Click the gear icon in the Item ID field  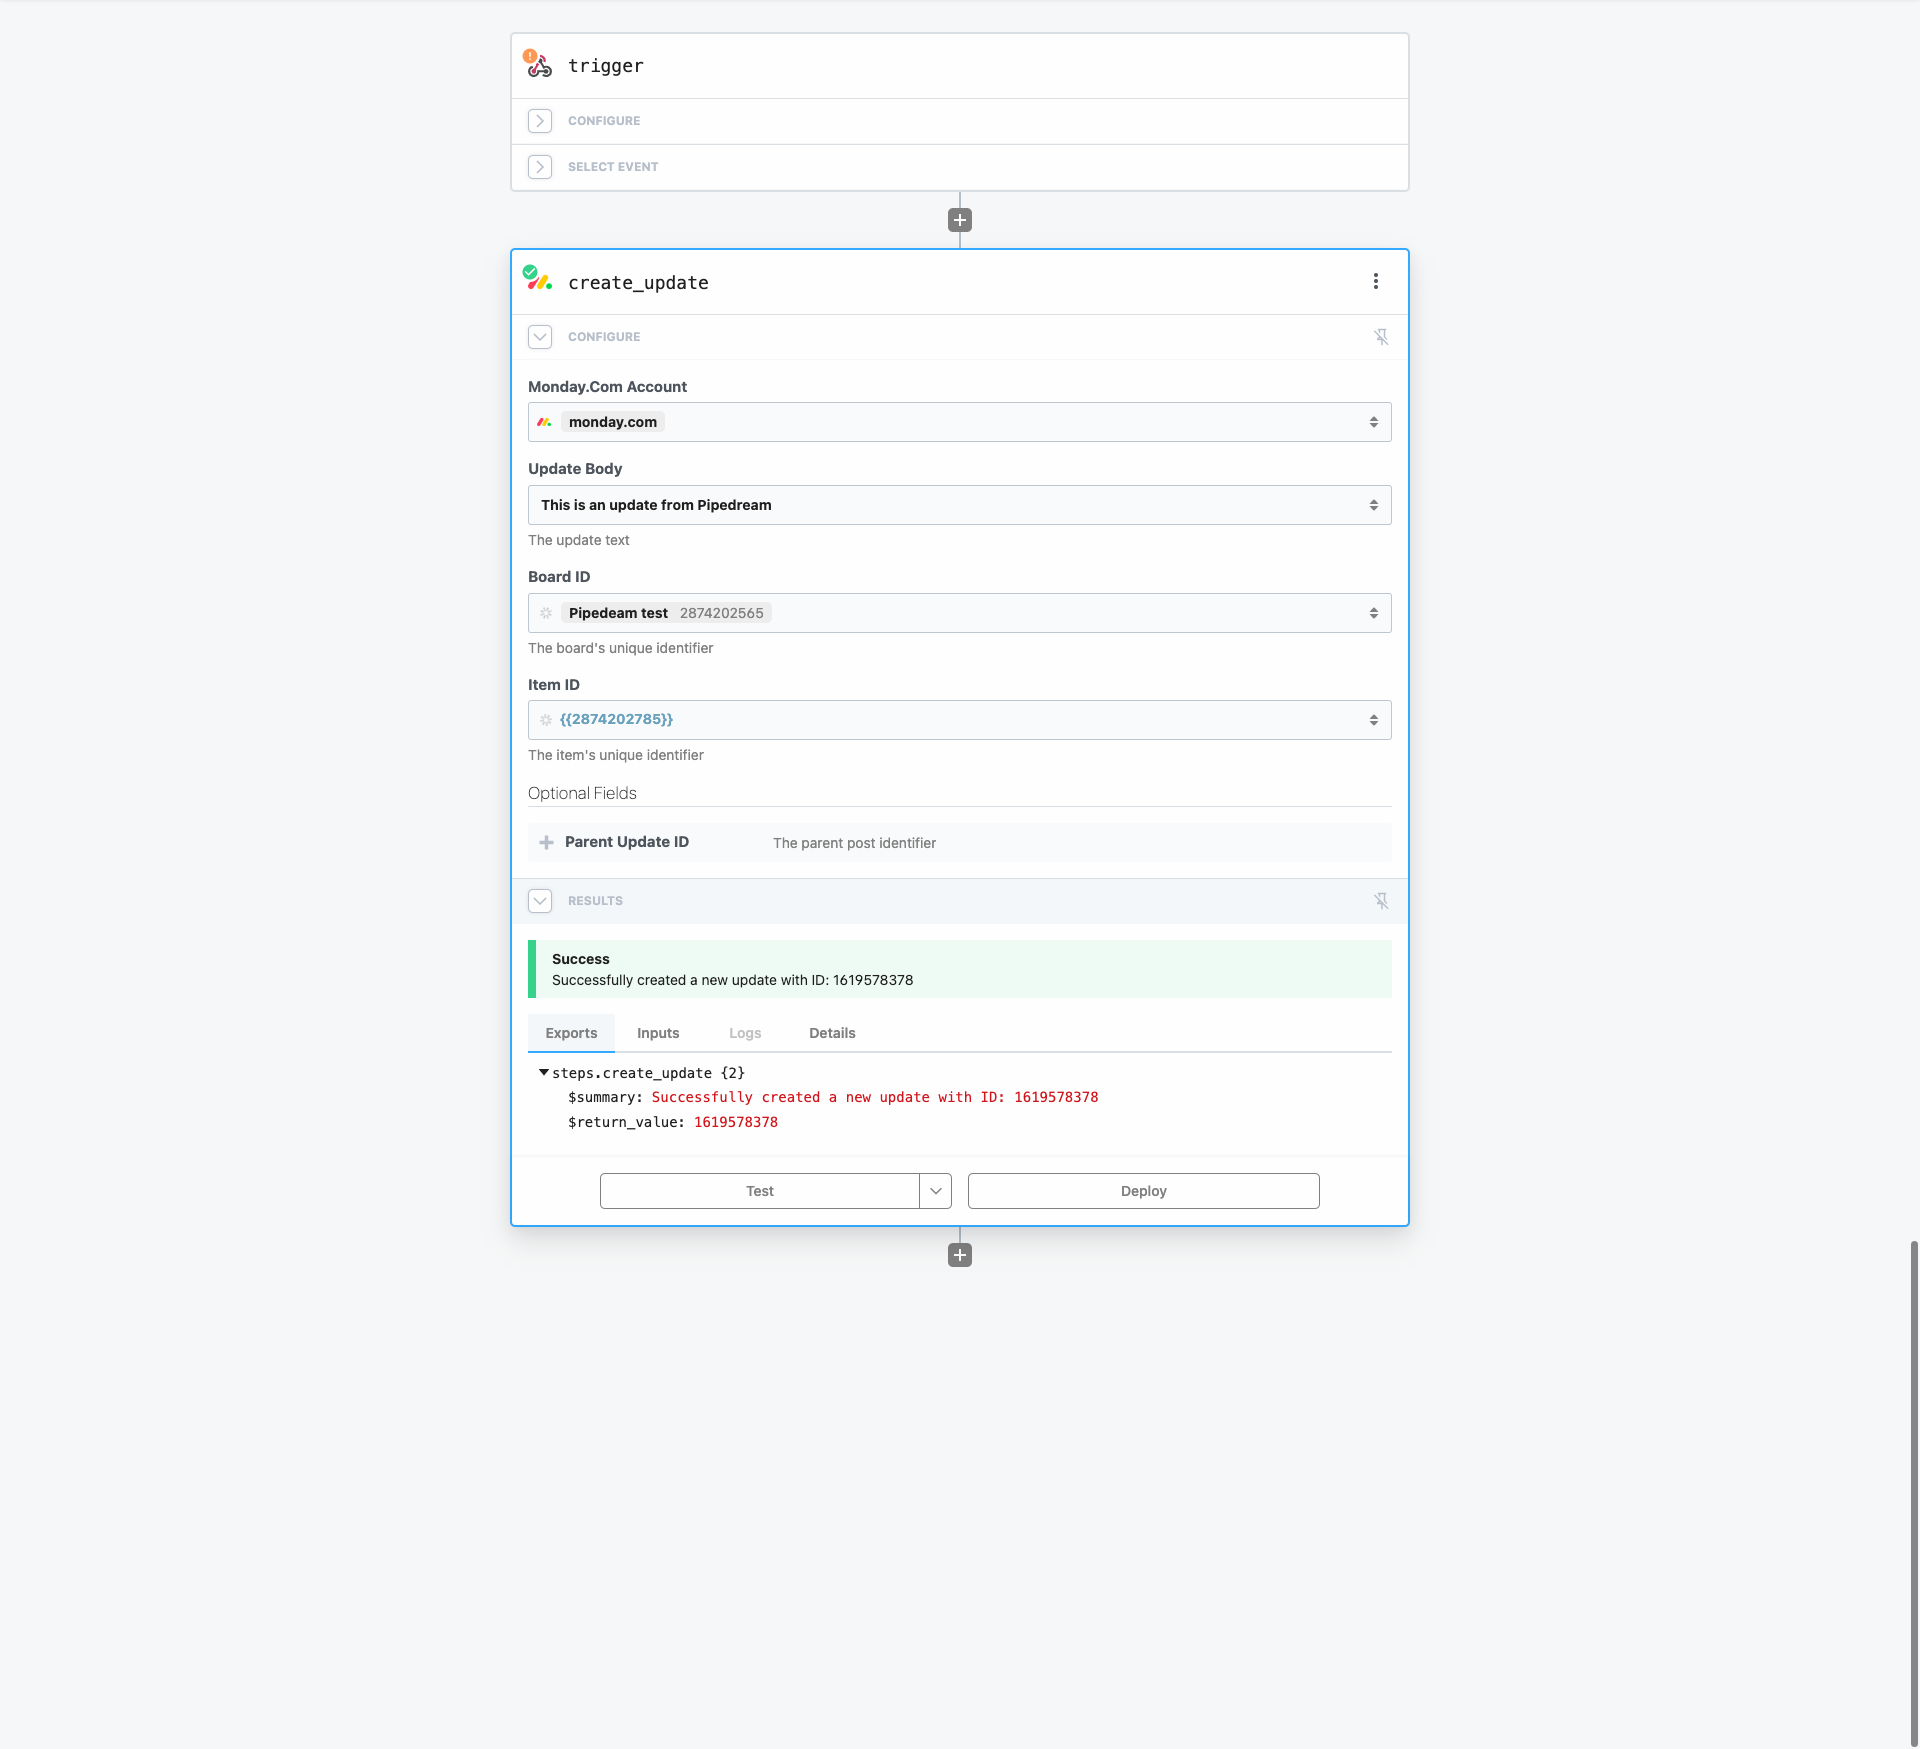pos(547,719)
